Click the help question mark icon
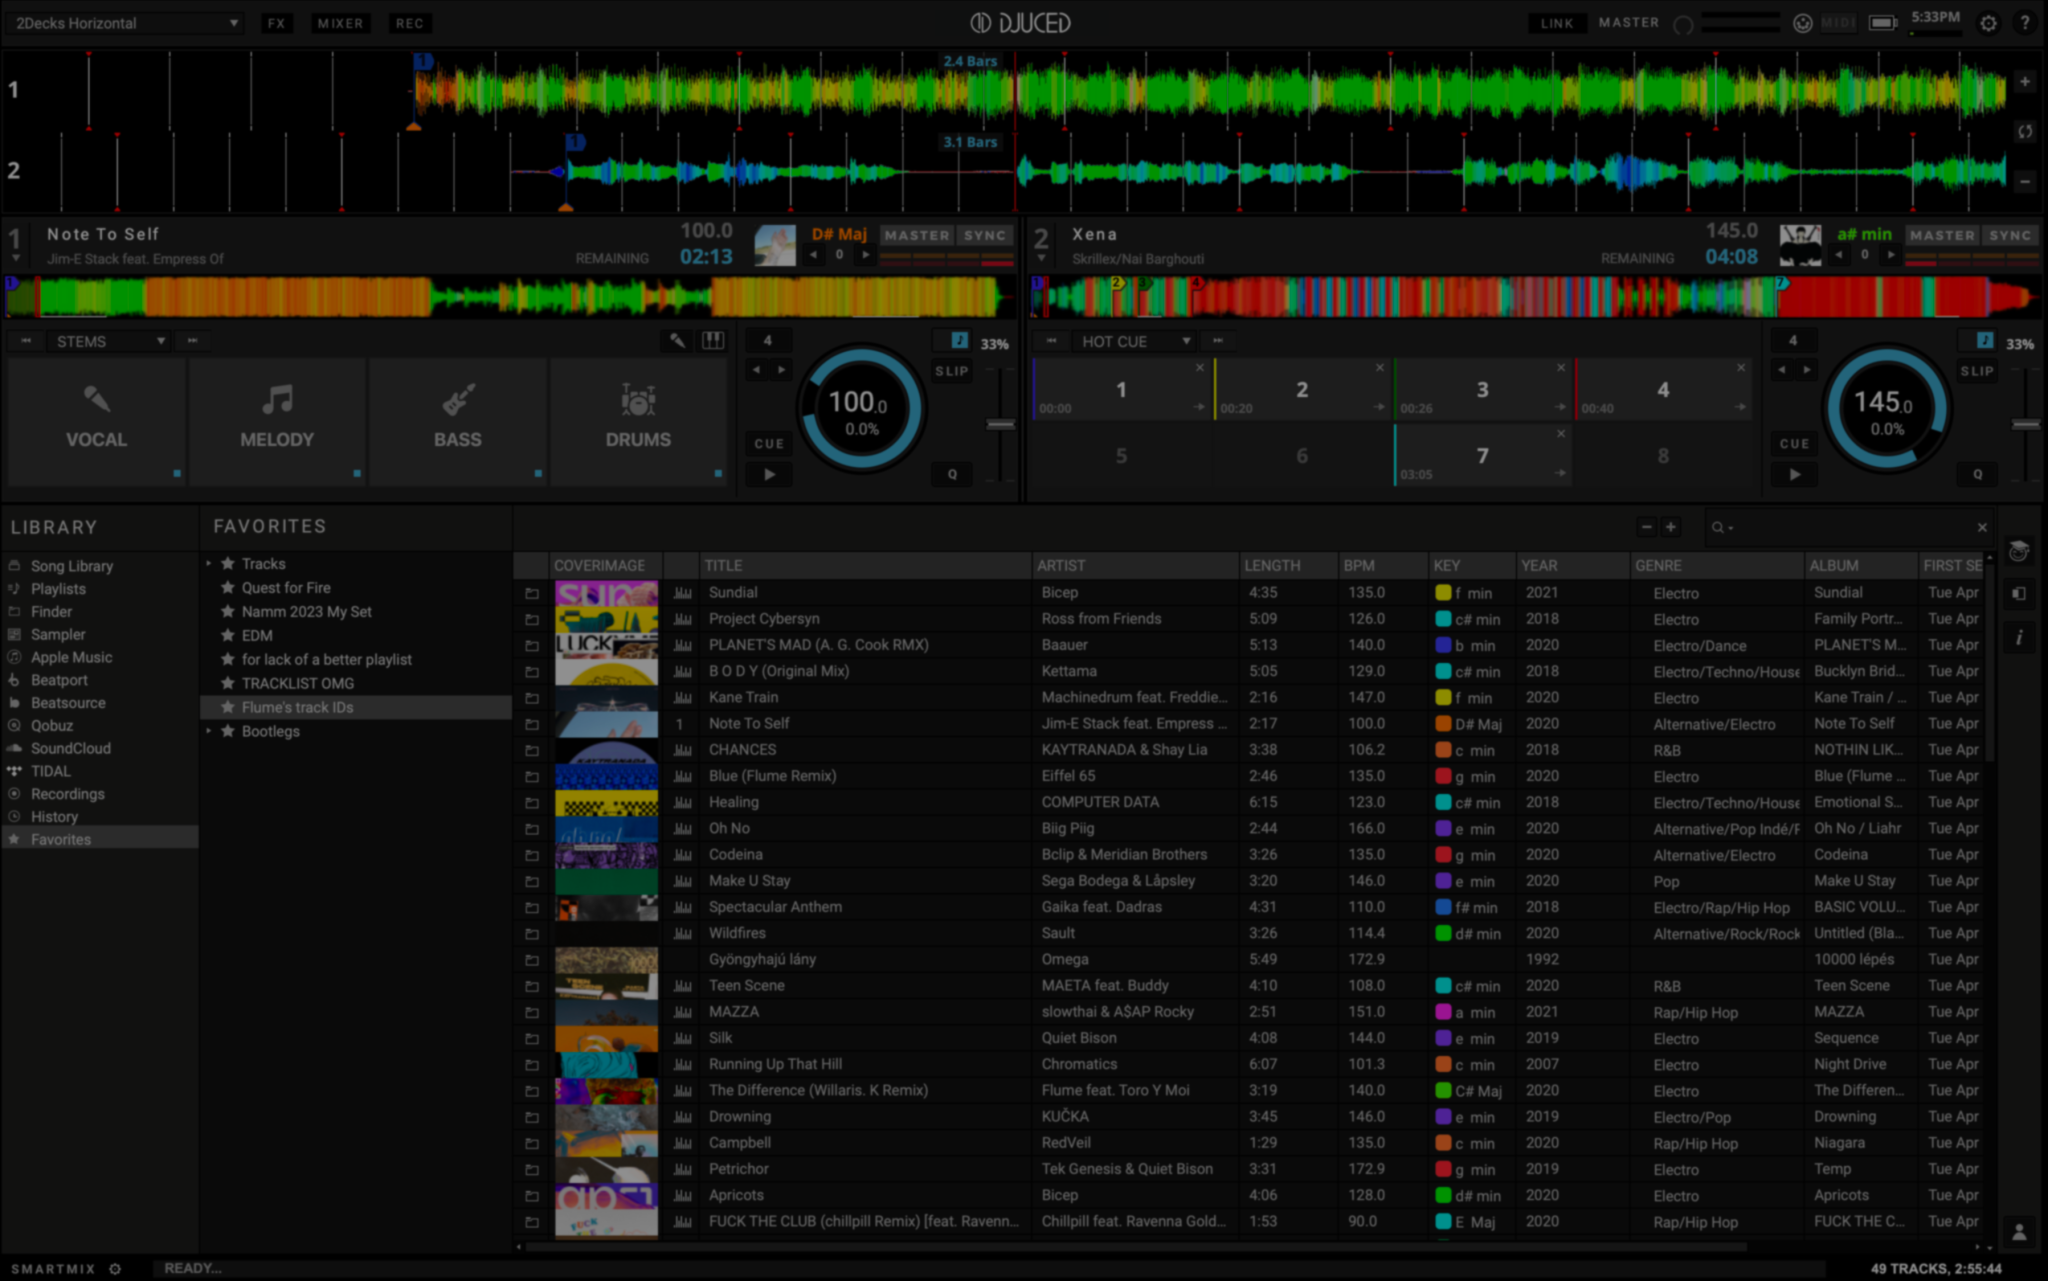Image resolution: width=2048 pixels, height=1281 pixels. click(2027, 22)
